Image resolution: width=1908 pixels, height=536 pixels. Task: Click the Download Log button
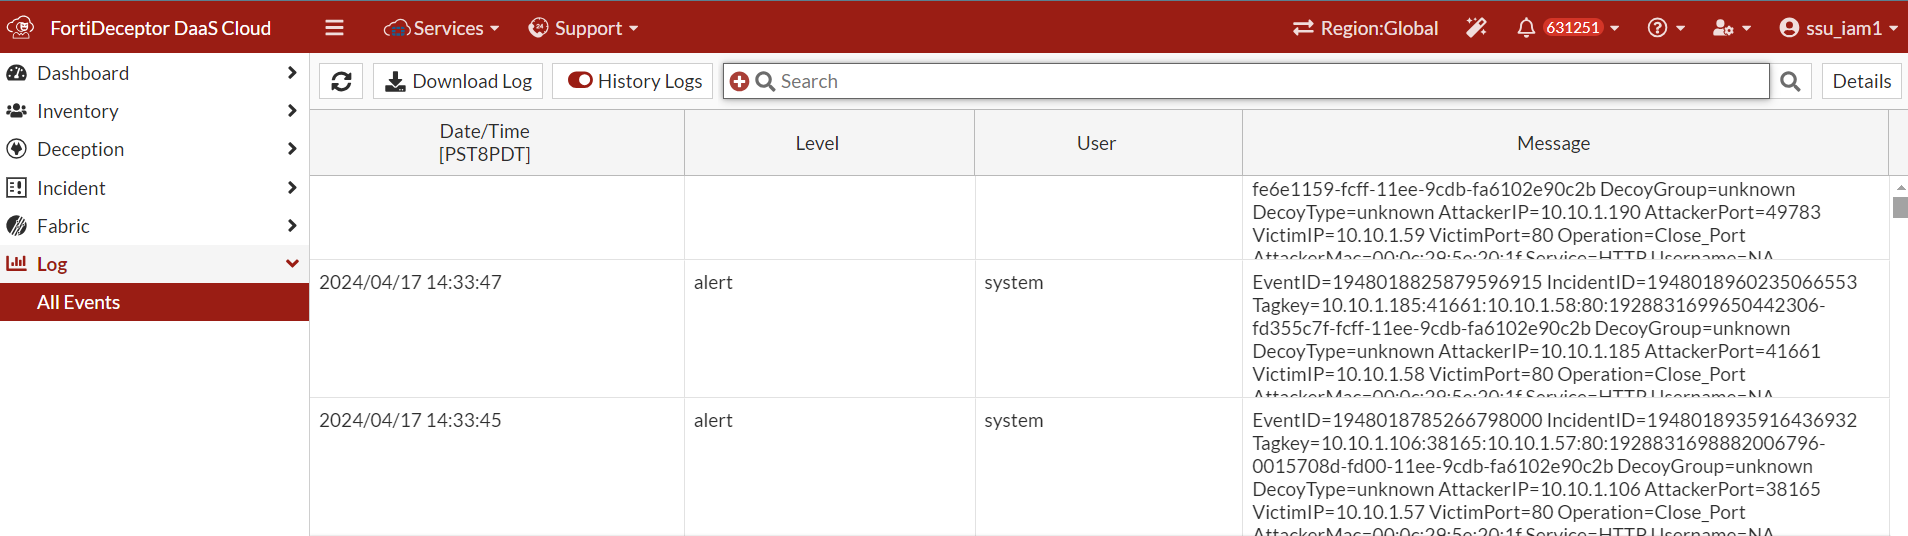(x=458, y=81)
